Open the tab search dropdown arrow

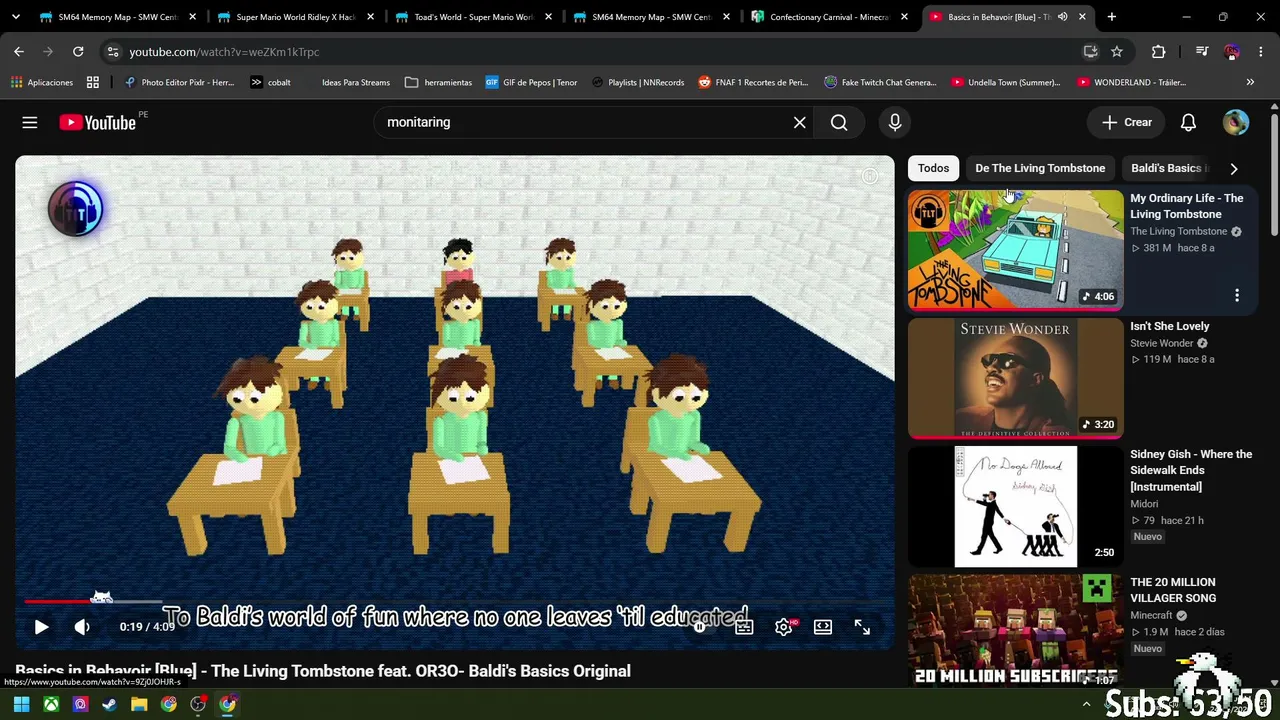(14, 17)
